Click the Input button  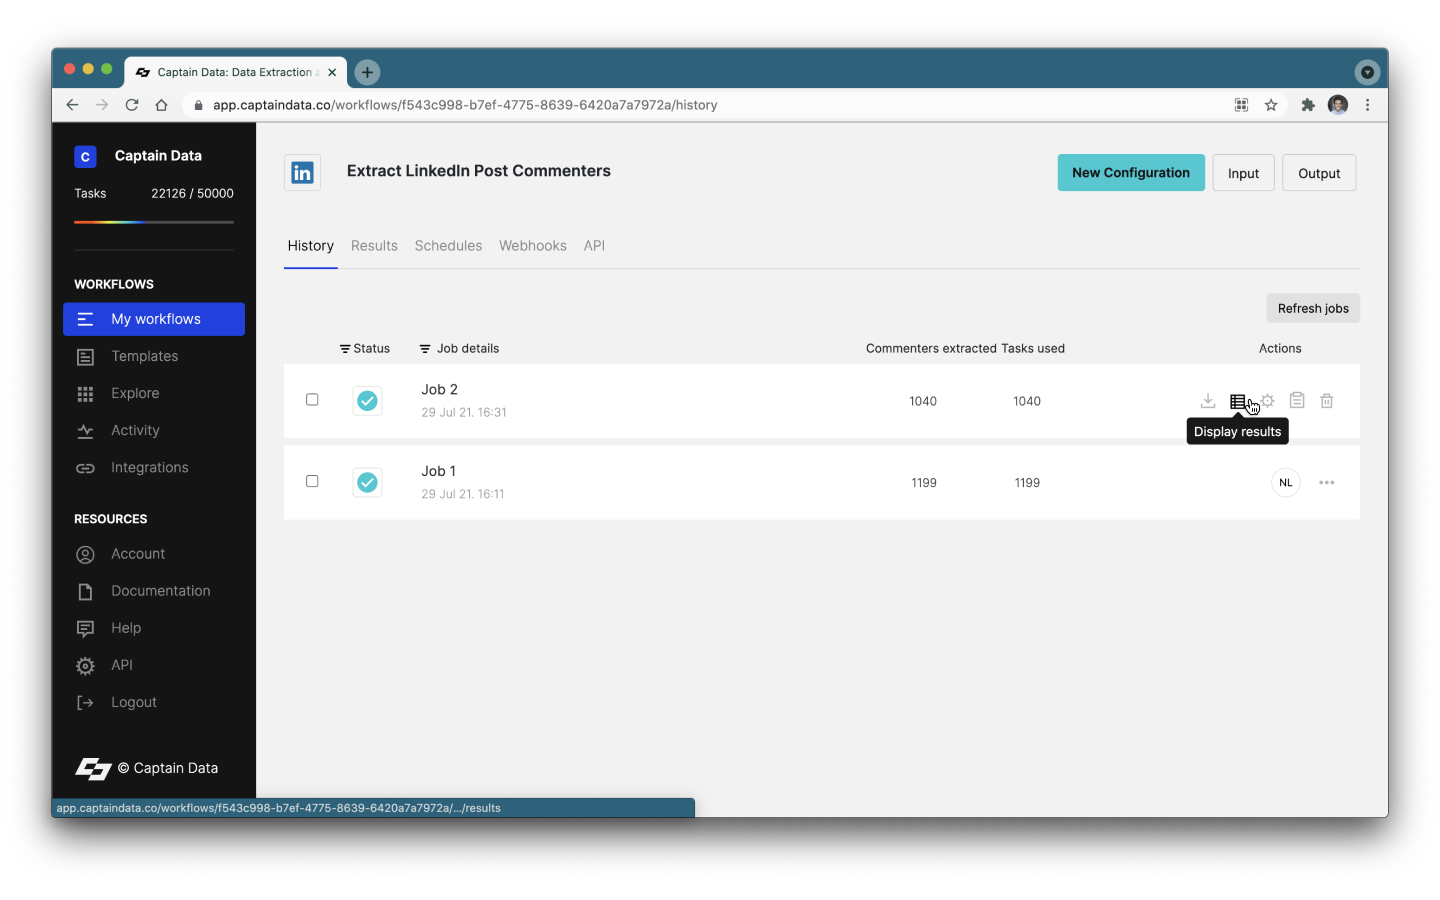(x=1243, y=173)
